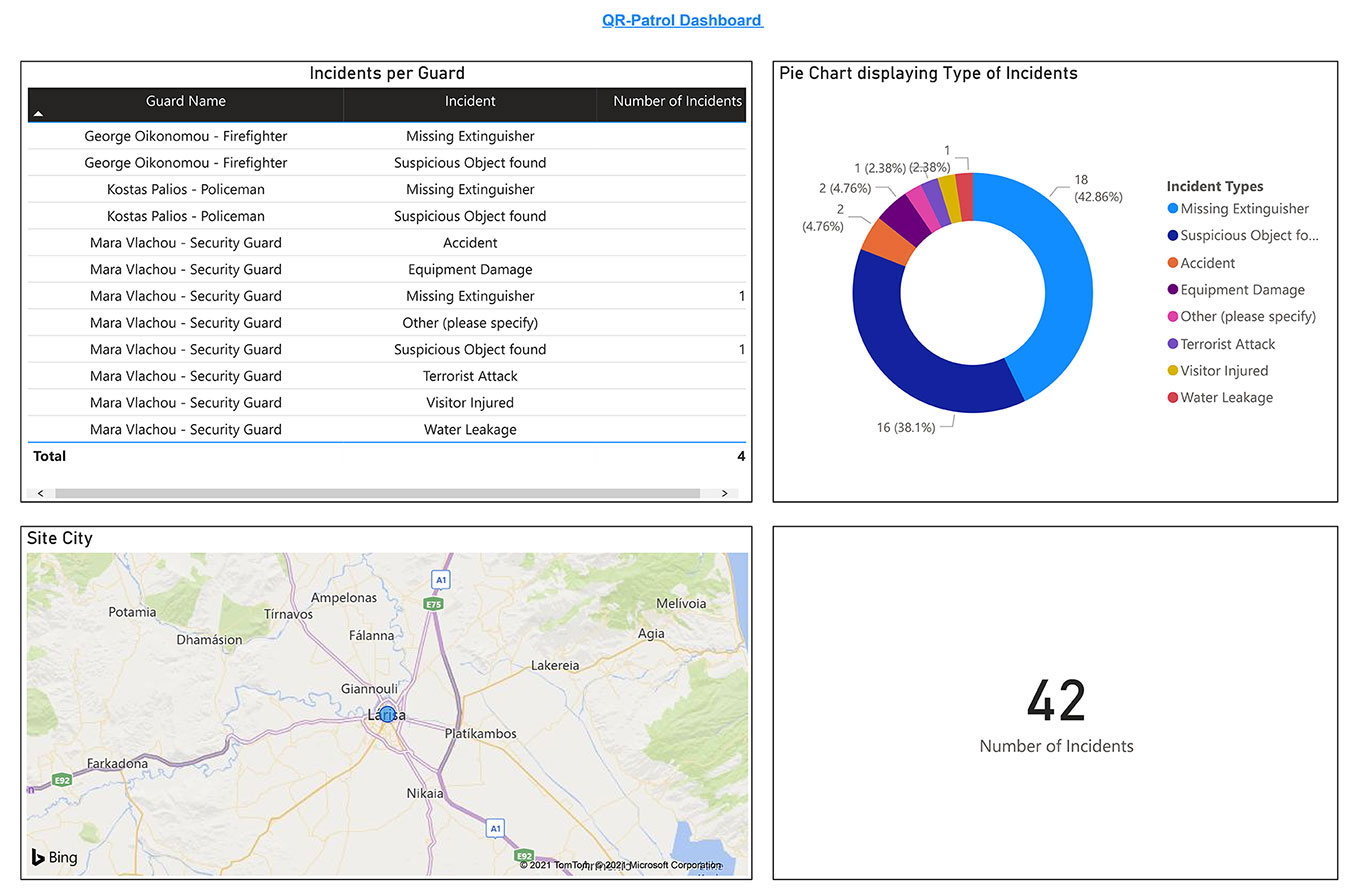The image size is (1355, 896).
Task: Select Mara Vlachou's Visitor Injured cell
Action: [470, 403]
